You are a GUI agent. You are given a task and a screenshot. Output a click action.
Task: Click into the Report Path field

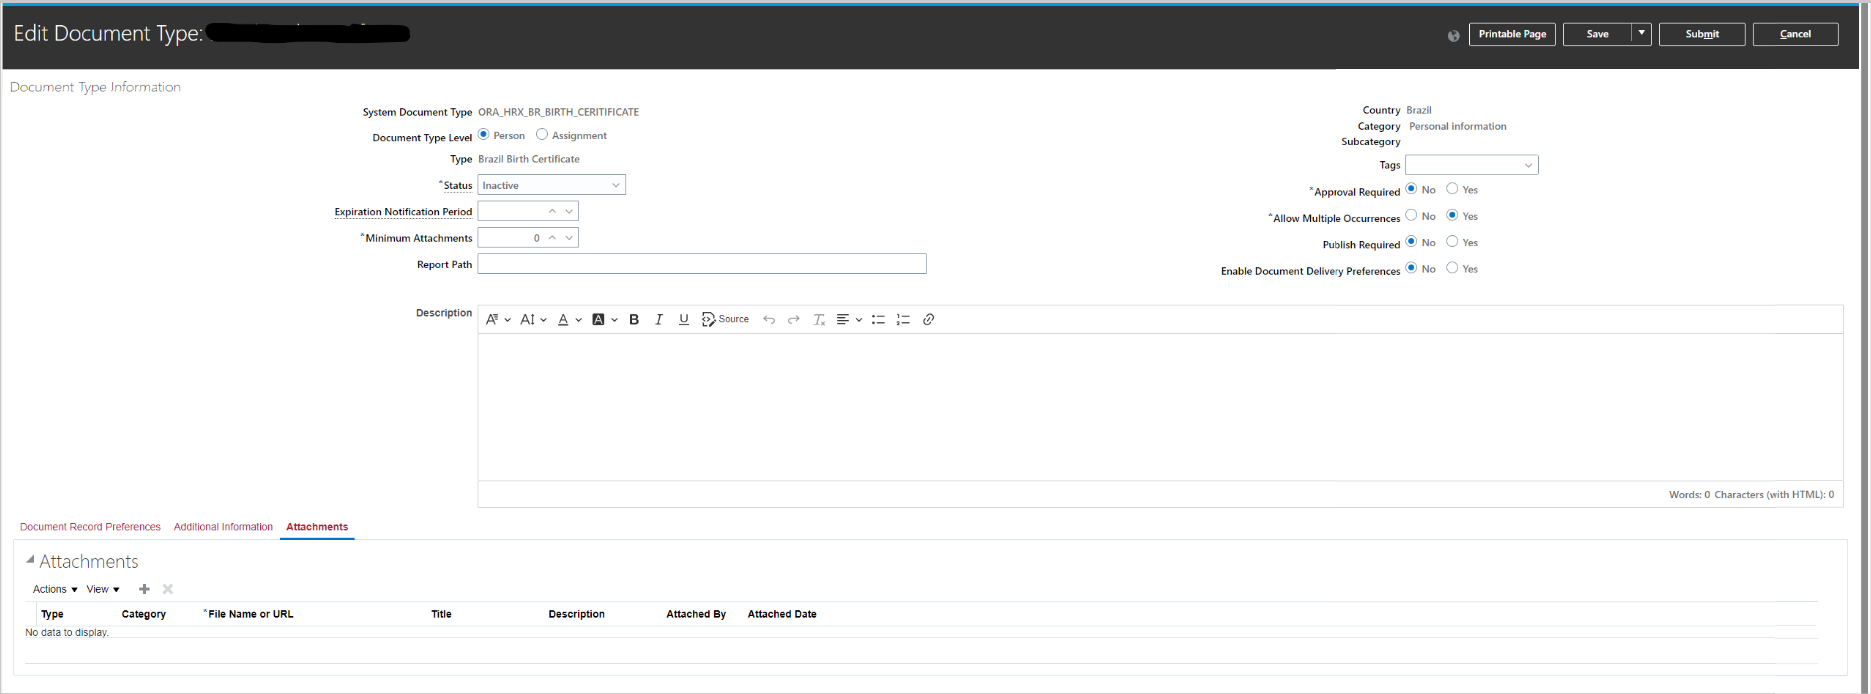point(702,264)
